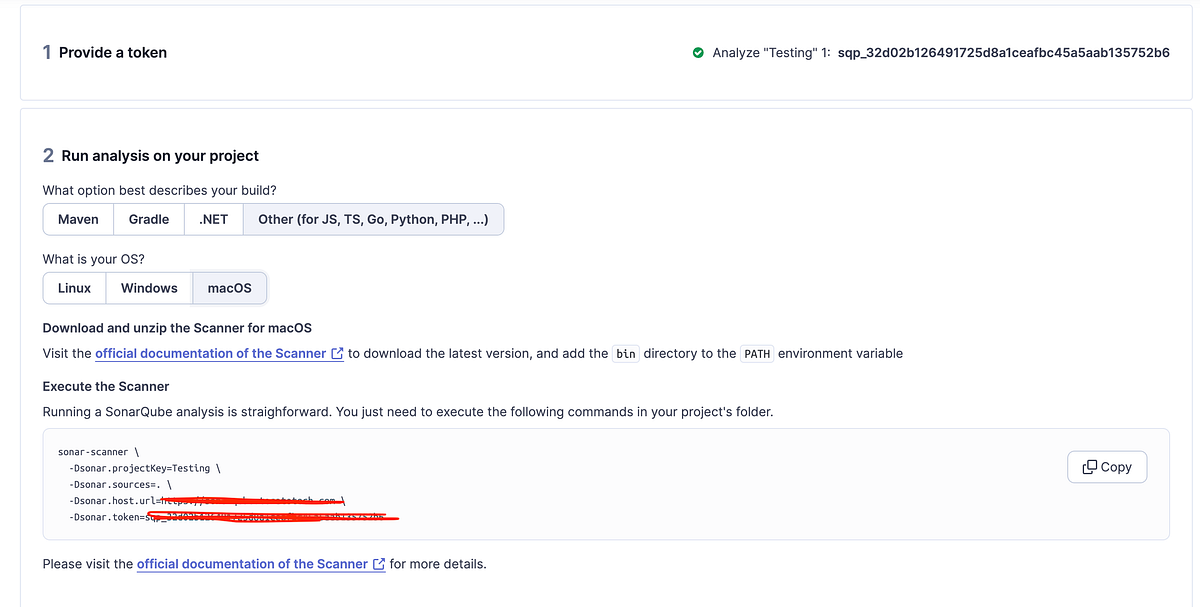The width and height of the screenshot is (1200, 607).
Task: Choose the .NET build option
Action: (x=214, y=219)
